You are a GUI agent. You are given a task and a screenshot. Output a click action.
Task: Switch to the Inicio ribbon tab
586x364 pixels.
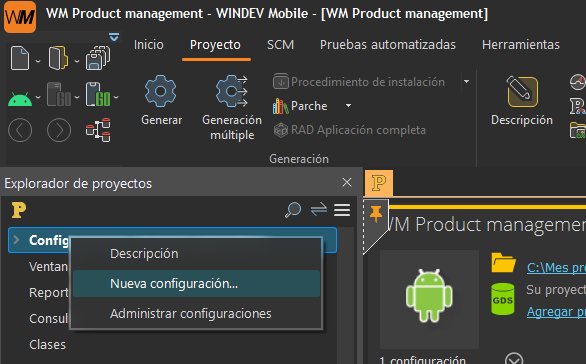point(149,45)
